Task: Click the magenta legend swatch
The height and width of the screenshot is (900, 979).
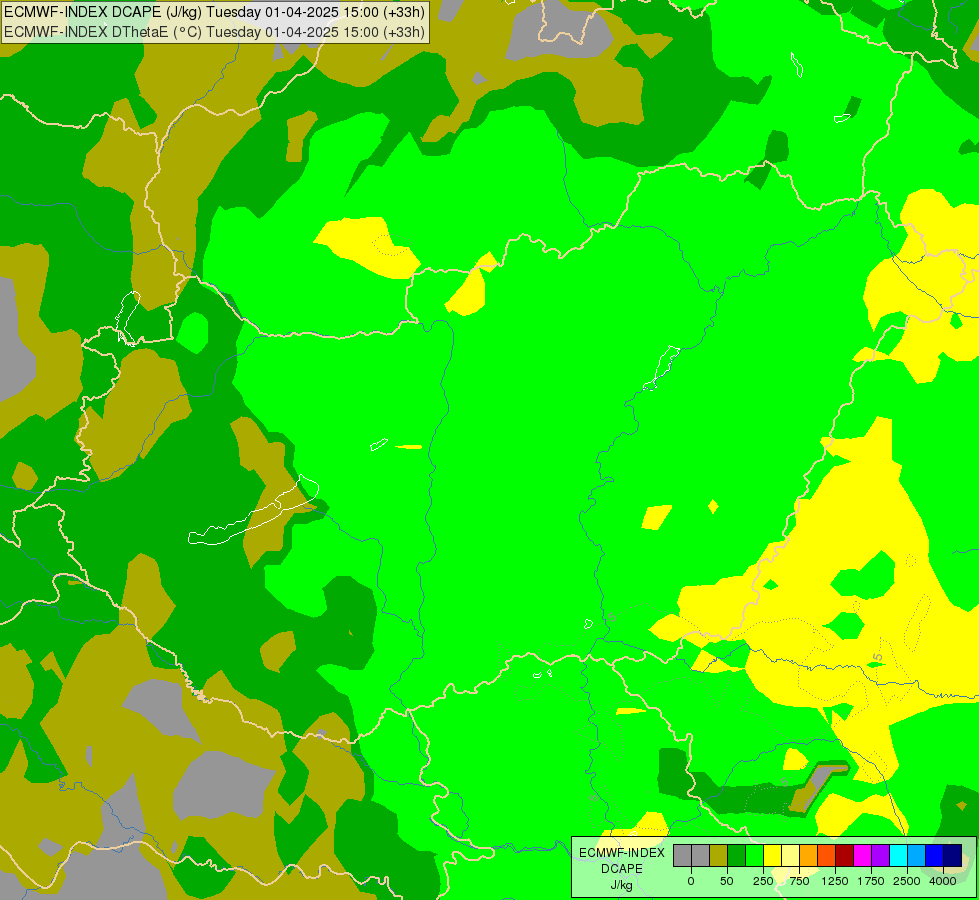Action: (x=862, y=855)
